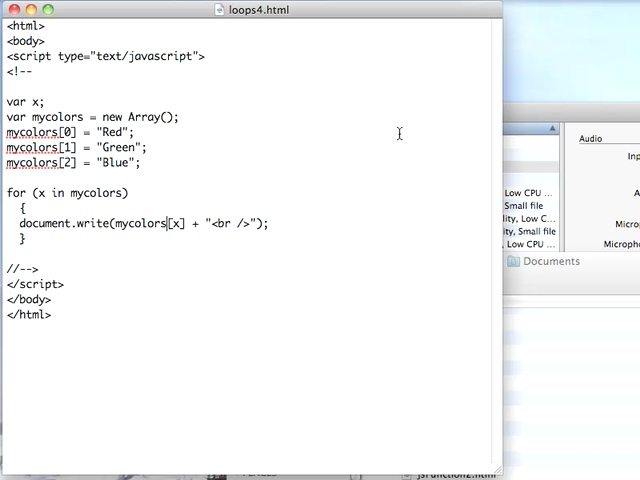Click the resize grip of loops4.html window
640x480 pixels.
(498, 471)
